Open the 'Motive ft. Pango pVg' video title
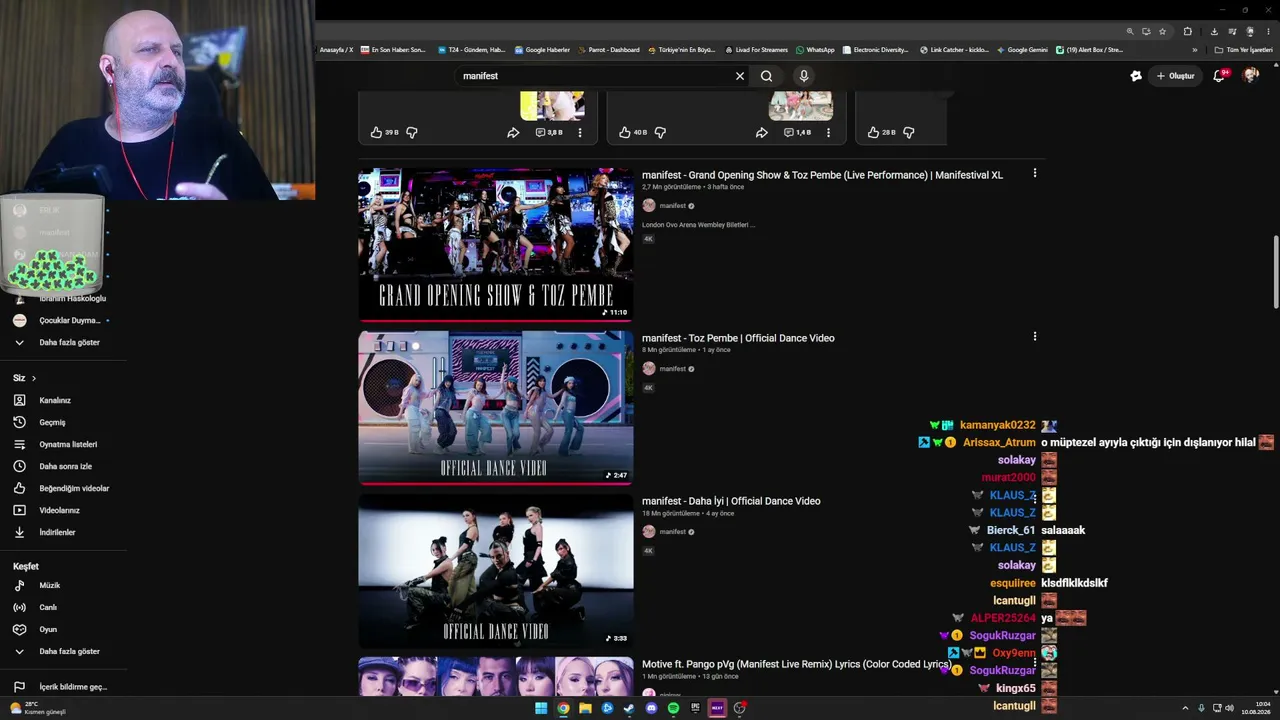 [796, 664]
